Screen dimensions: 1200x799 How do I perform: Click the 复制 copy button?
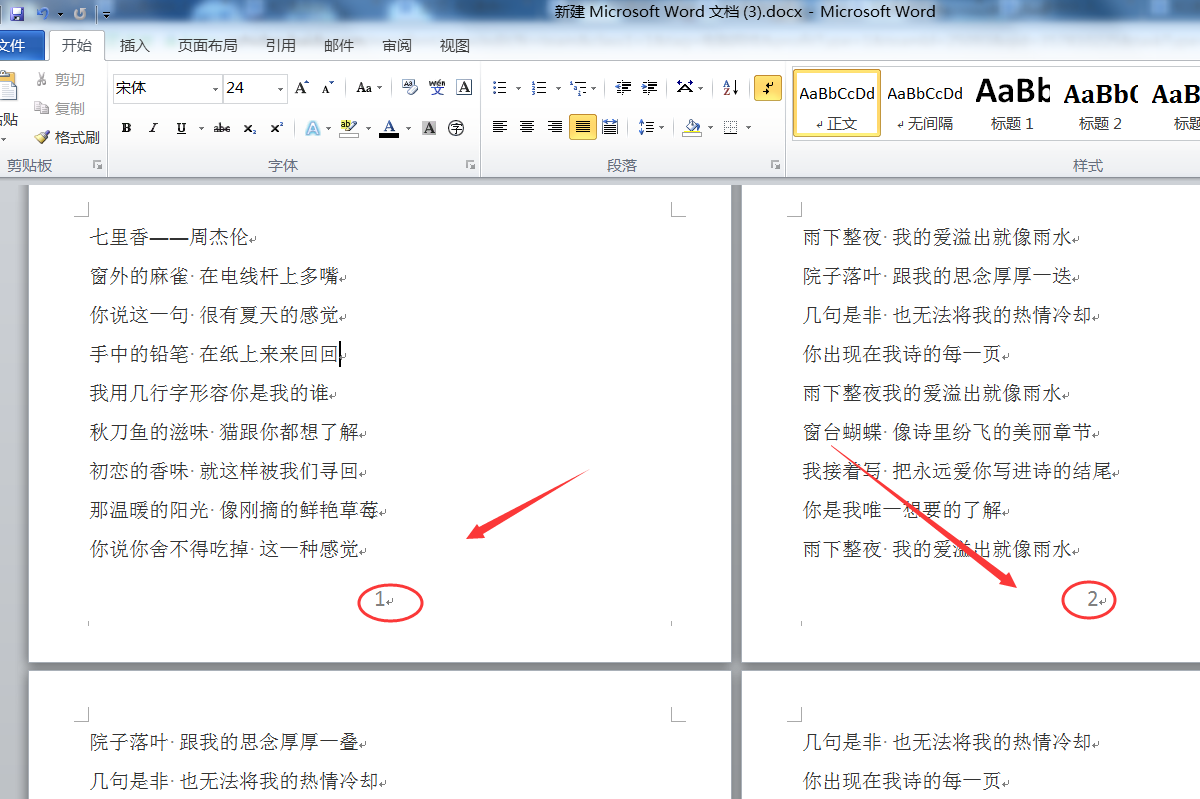coord(60,108)
